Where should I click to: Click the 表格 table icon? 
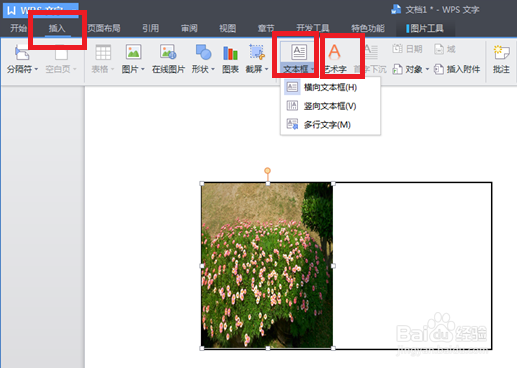point(103,53)
